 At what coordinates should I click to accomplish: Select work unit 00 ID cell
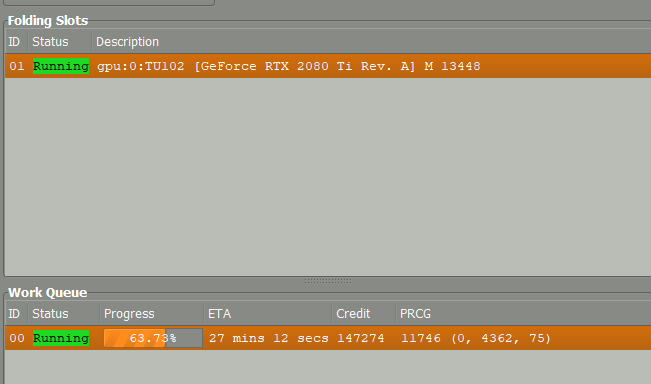coord(17,338)
